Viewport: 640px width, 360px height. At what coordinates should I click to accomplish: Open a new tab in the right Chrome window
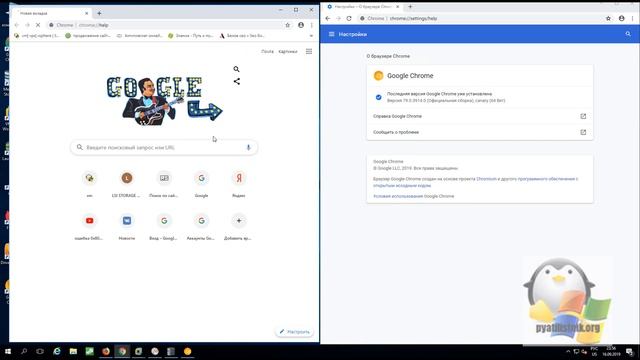[410, 7]
